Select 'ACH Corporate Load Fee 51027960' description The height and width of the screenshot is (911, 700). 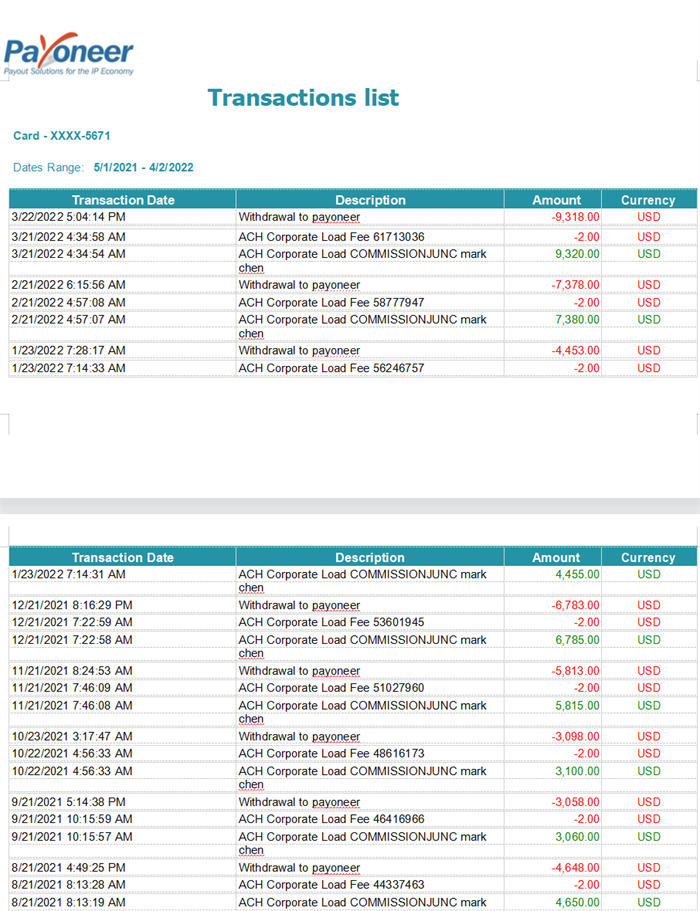tap(331, 687)
